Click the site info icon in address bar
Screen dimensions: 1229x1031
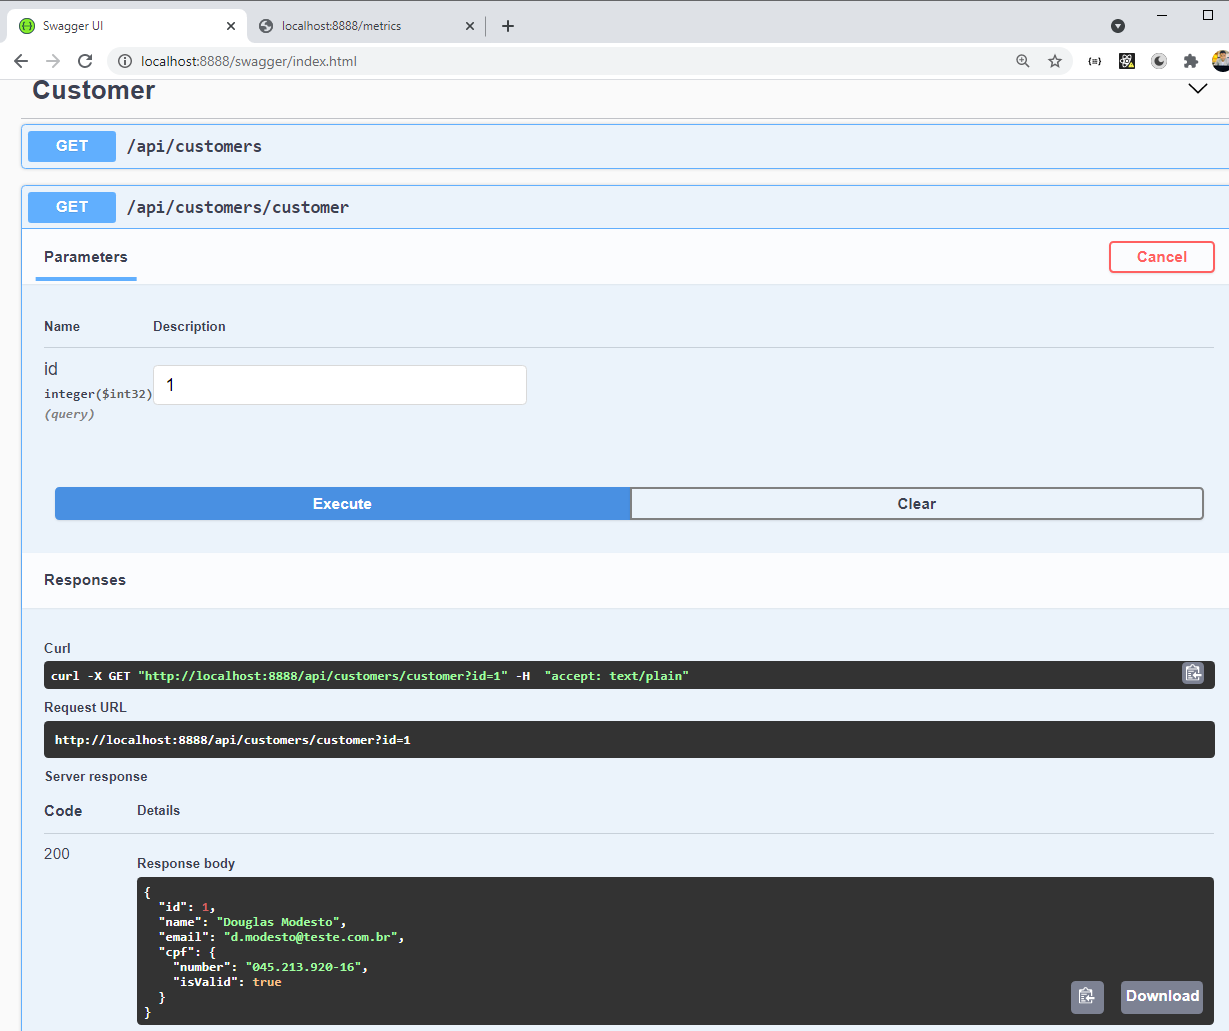point(125,61)
